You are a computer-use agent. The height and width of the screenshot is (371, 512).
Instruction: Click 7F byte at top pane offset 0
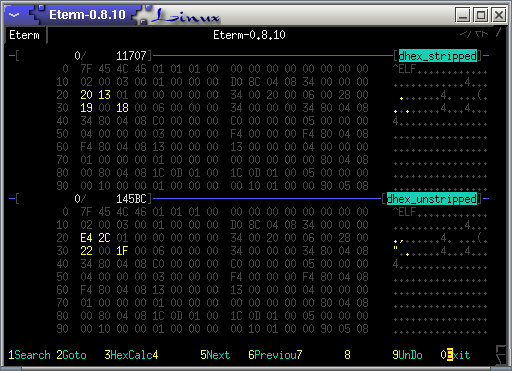click(x=86, y=69)
